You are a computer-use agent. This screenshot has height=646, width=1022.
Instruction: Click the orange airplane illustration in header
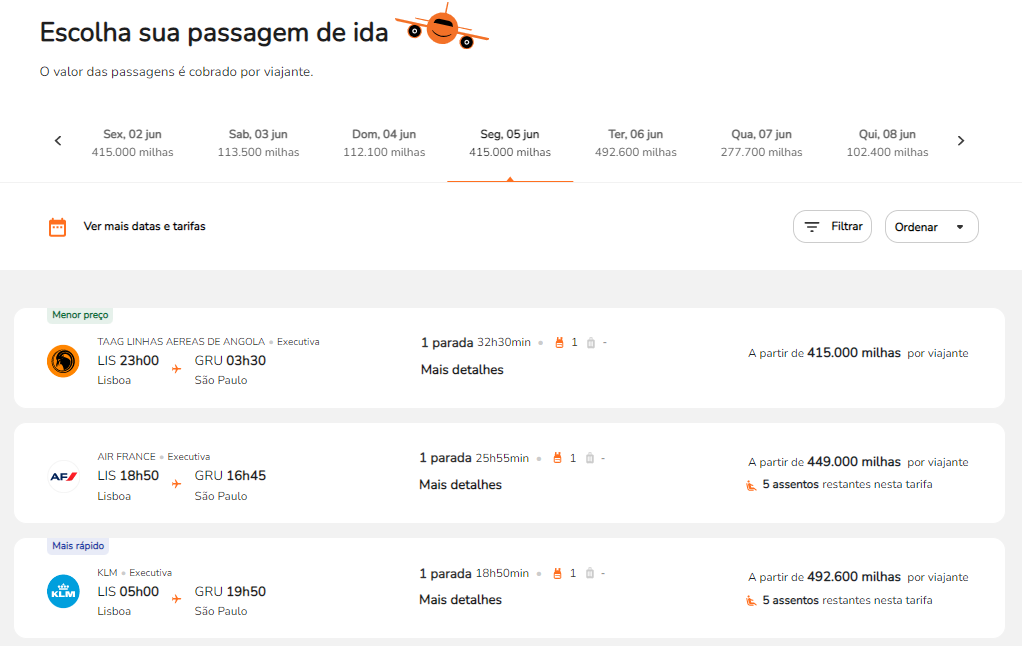[442, 27]
